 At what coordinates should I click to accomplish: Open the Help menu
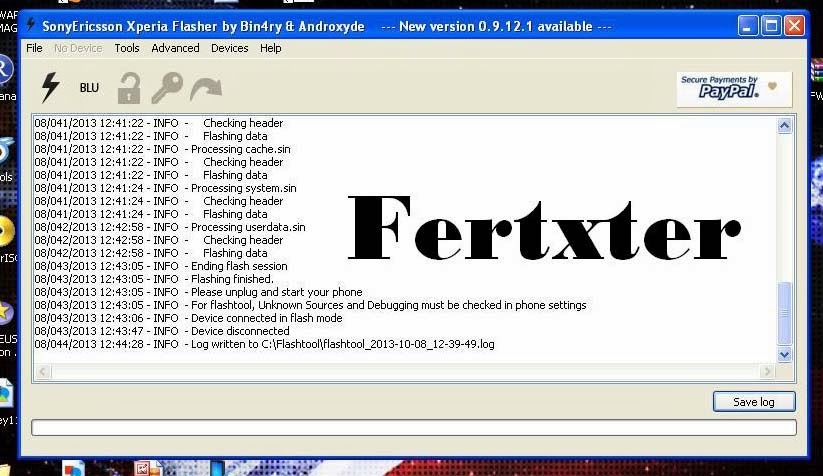271,48
